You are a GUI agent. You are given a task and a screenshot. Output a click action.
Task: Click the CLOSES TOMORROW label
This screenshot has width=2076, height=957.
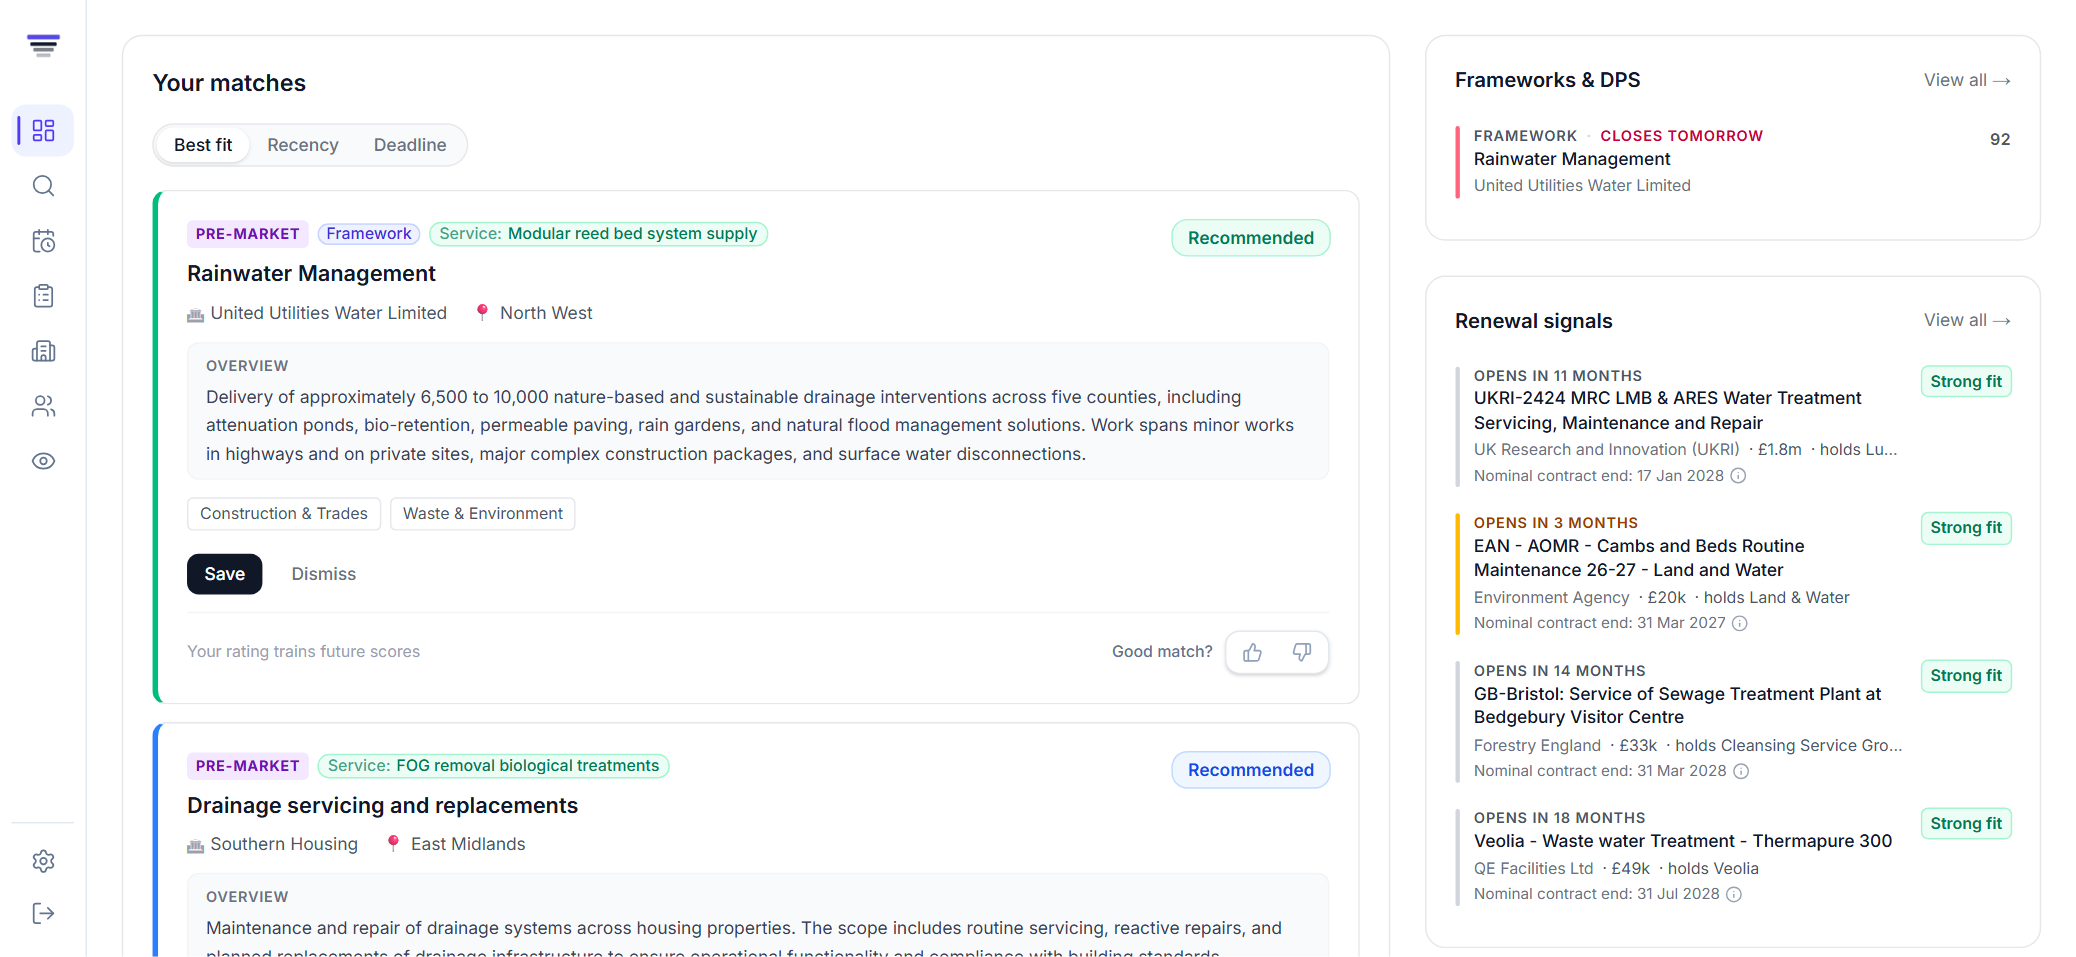1681,136
